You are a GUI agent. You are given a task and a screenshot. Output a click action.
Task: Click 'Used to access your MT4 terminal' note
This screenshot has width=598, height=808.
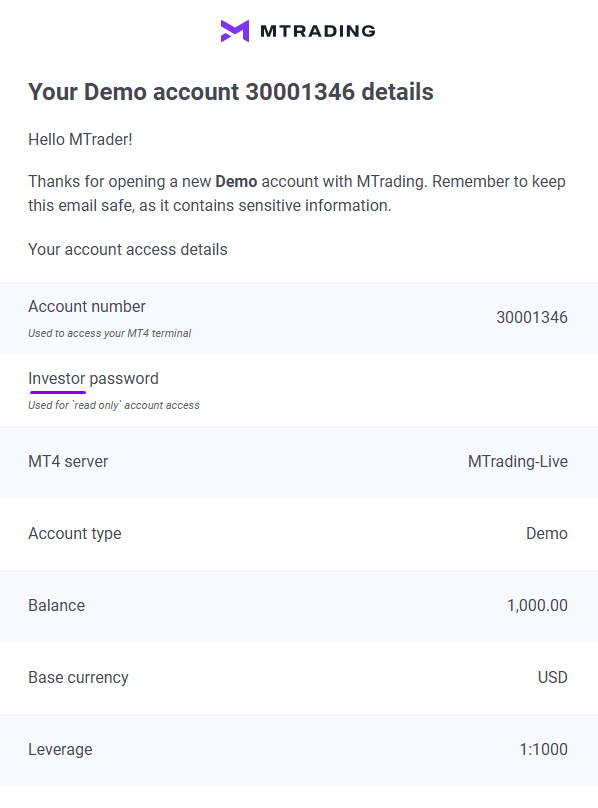point(109,333)
